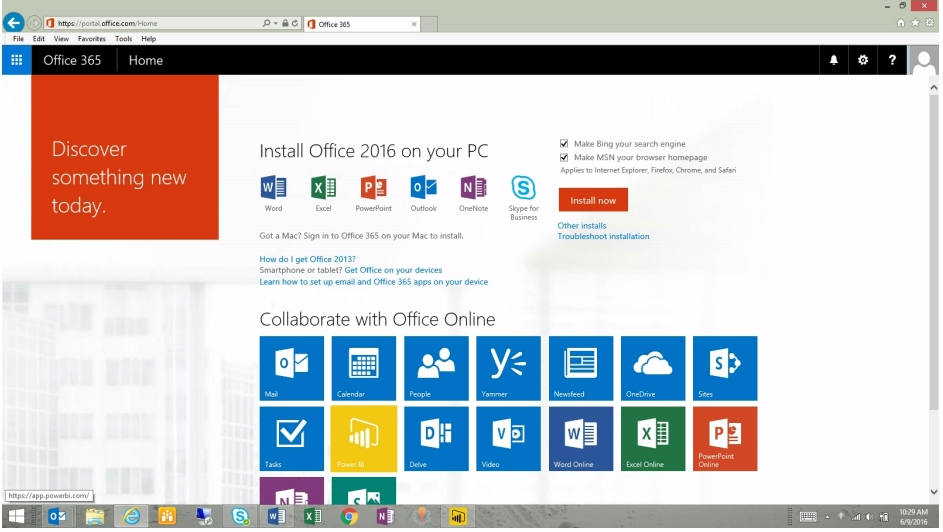Screen dimensions: 943x532
Task: Expand the address bar search dropdown arrow
Action: tap(274, 23)
